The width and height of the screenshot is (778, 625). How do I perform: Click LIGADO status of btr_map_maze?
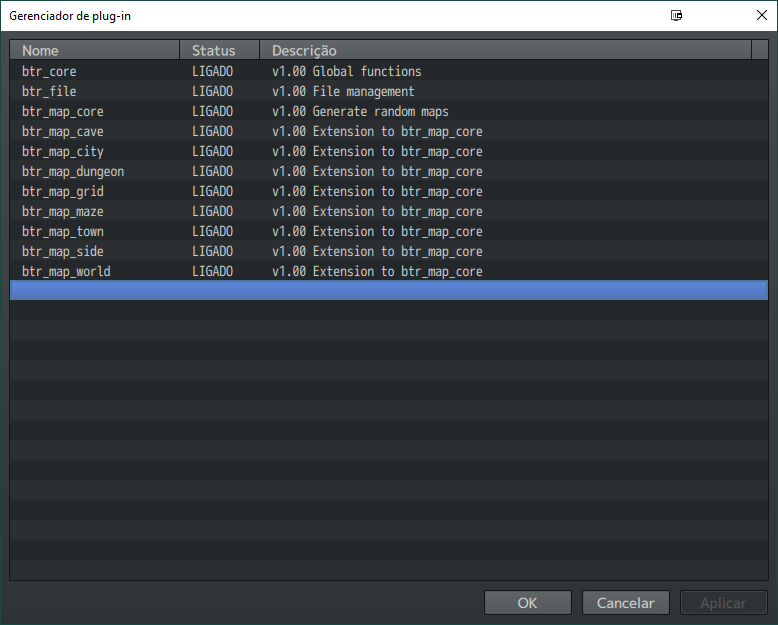click(x=212, y=211)
